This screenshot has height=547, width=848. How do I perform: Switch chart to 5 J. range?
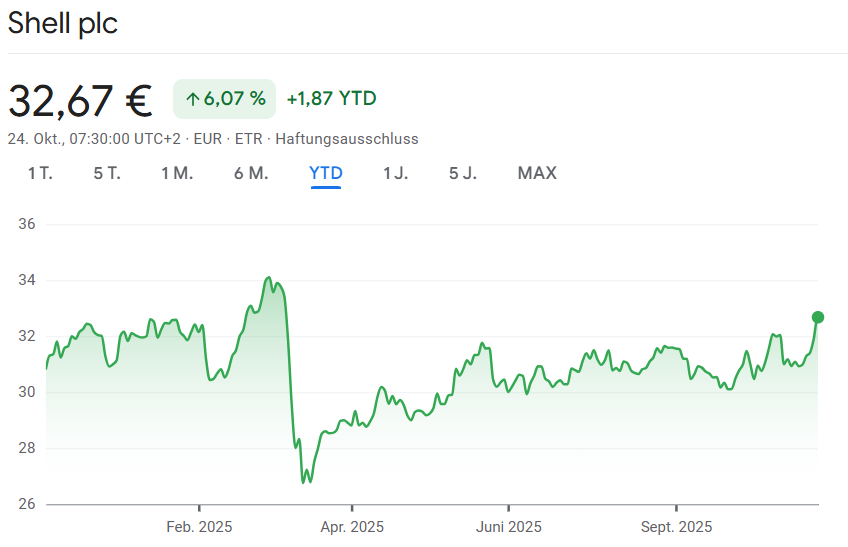(463, 173)
